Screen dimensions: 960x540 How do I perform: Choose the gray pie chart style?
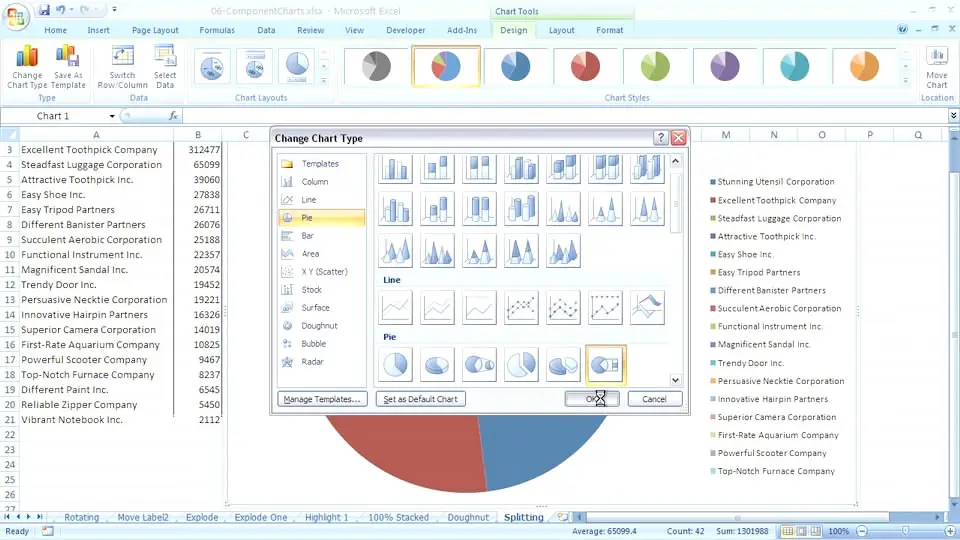click(376, 66)
